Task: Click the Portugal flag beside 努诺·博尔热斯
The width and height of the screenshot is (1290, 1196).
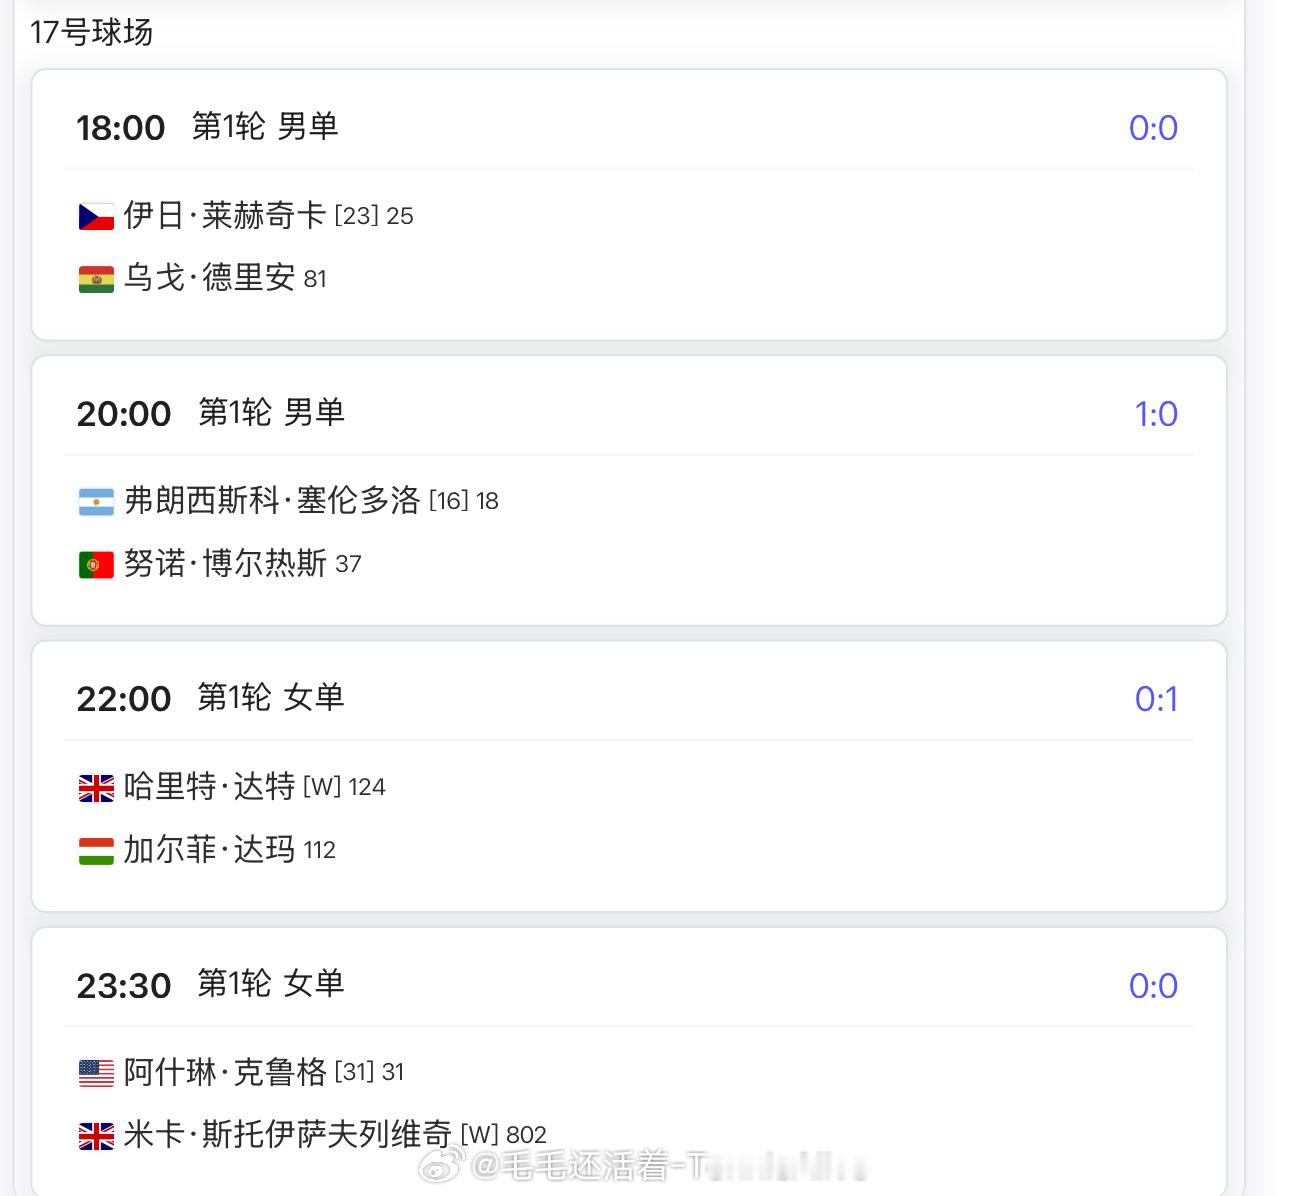Action: click(96, 565)
